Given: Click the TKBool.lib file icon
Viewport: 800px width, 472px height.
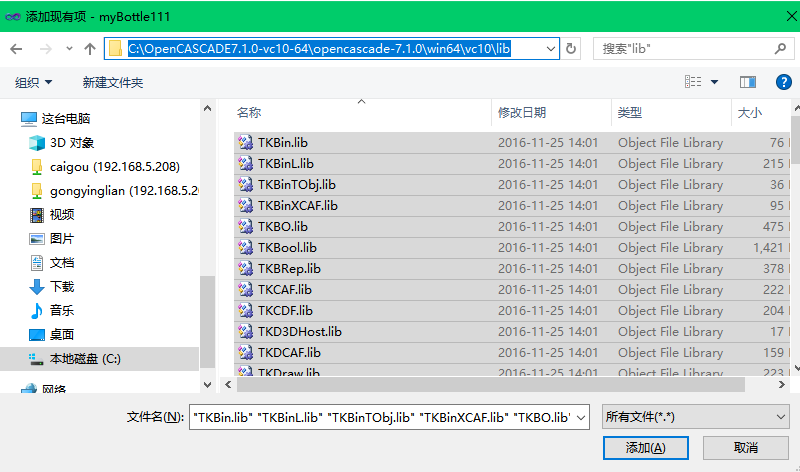Looking at the screenshot, I should 245,247.
